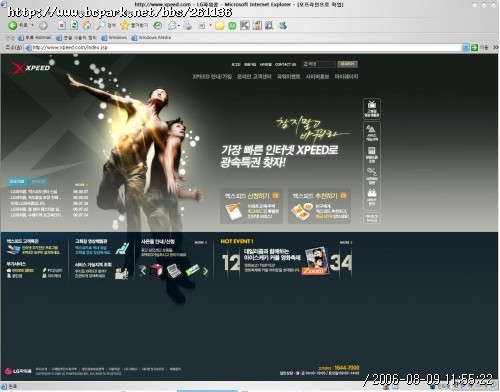Select the first (active) notice tab

tap(17, 182)
